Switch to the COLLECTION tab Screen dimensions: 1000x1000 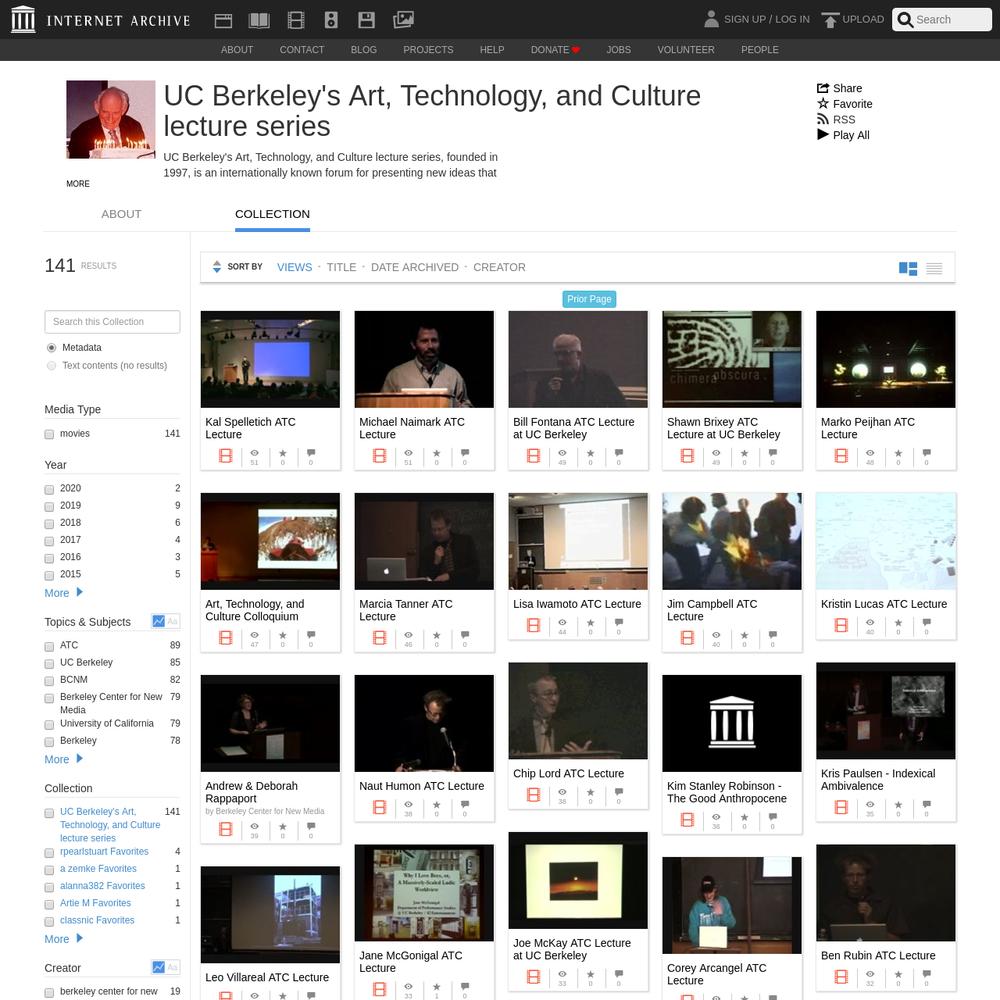point(272,214)
